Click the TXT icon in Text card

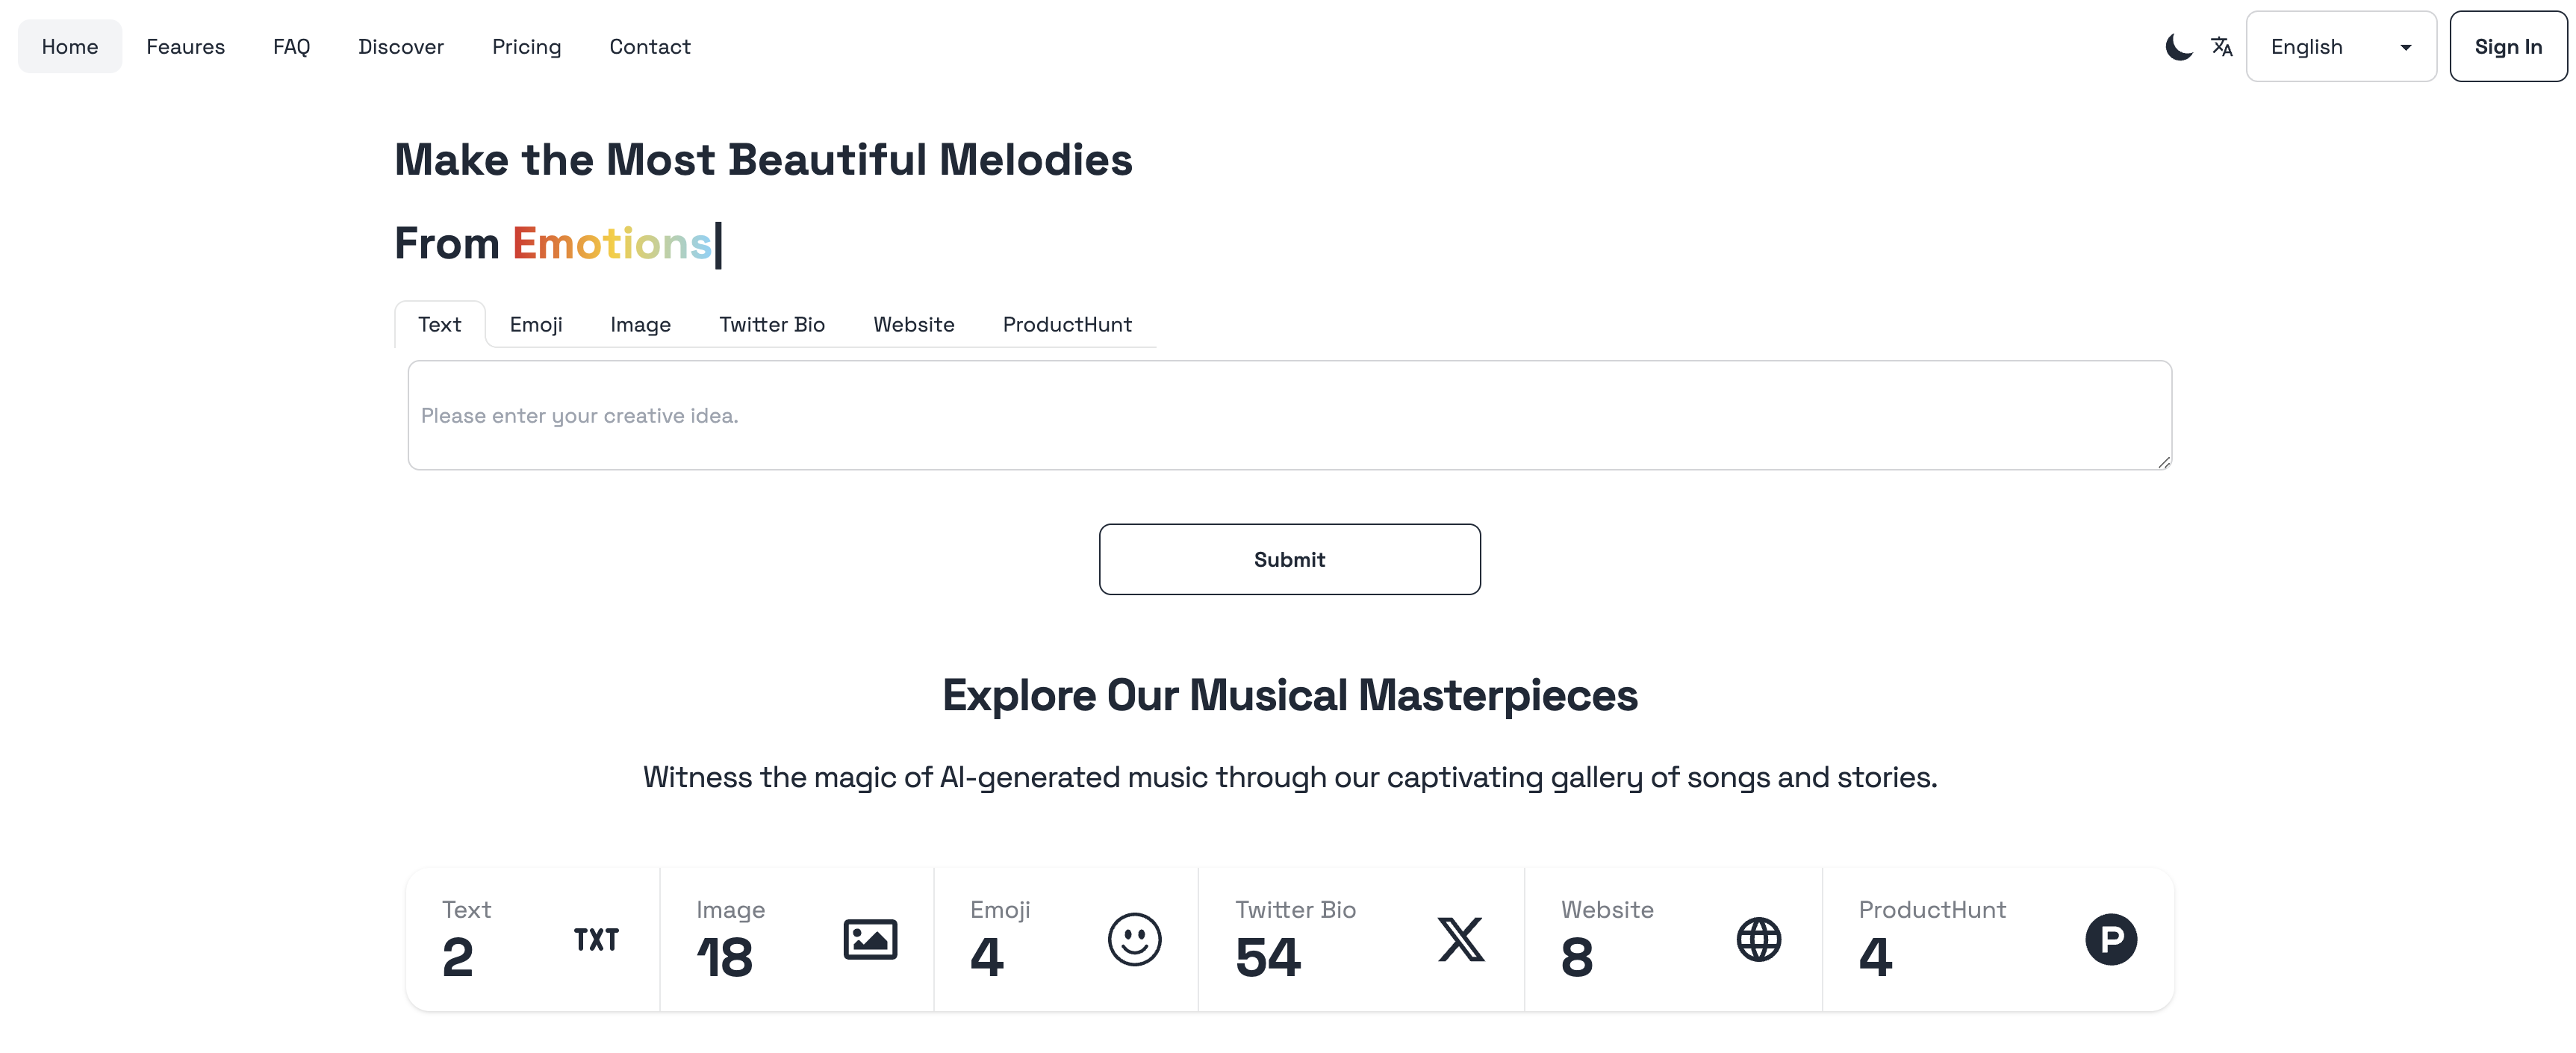click(596, 939)
